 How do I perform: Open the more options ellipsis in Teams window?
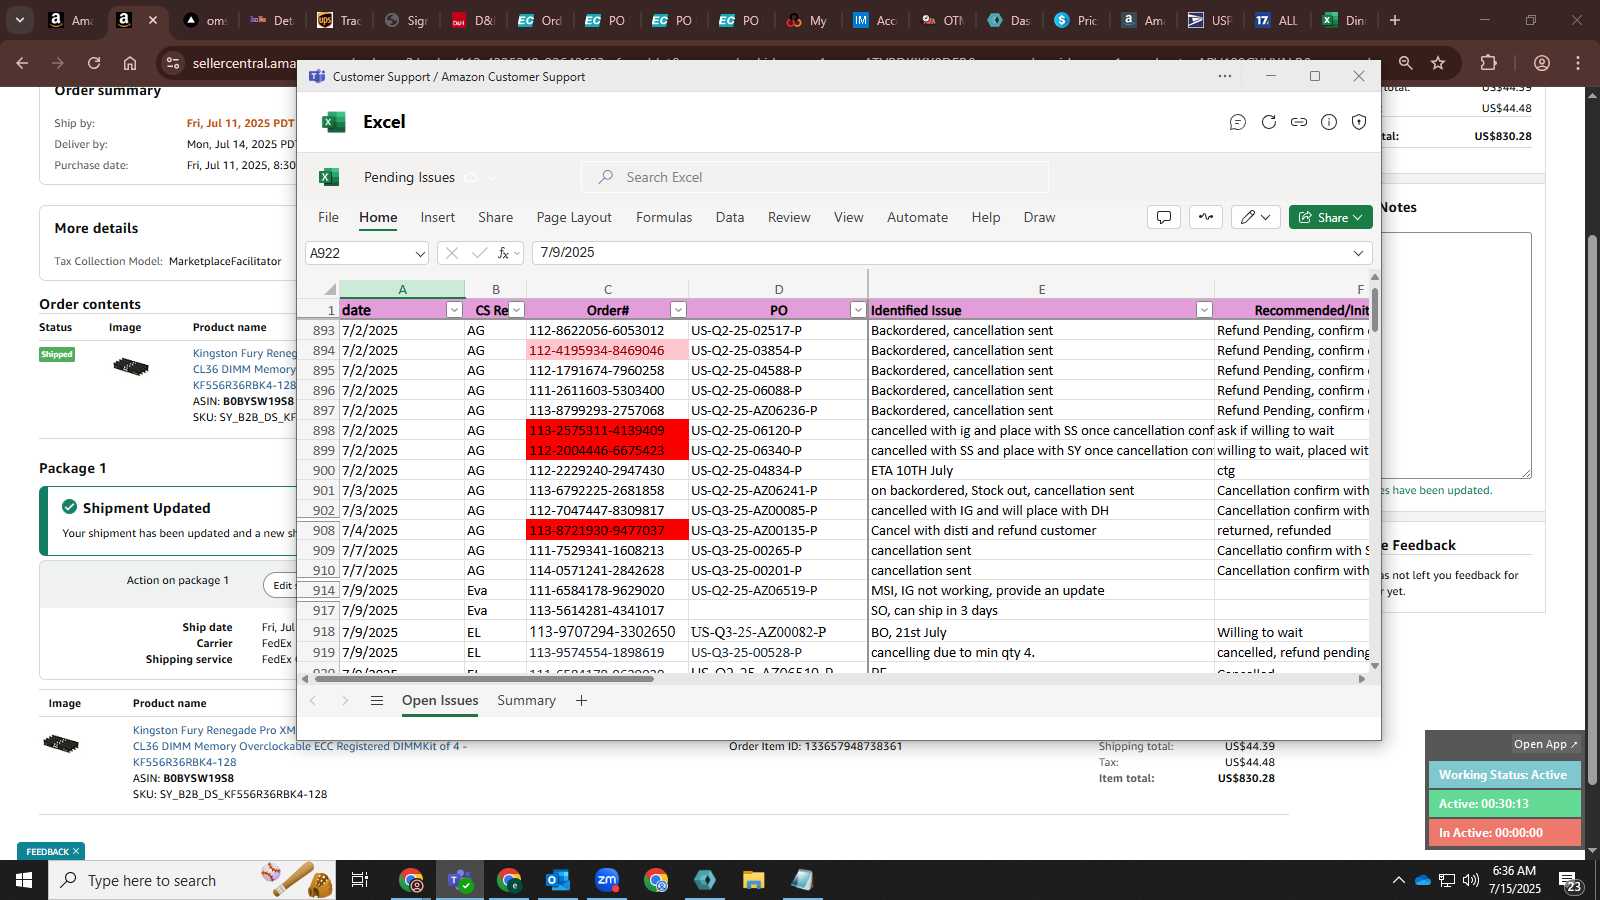[x=1224, y=76]
